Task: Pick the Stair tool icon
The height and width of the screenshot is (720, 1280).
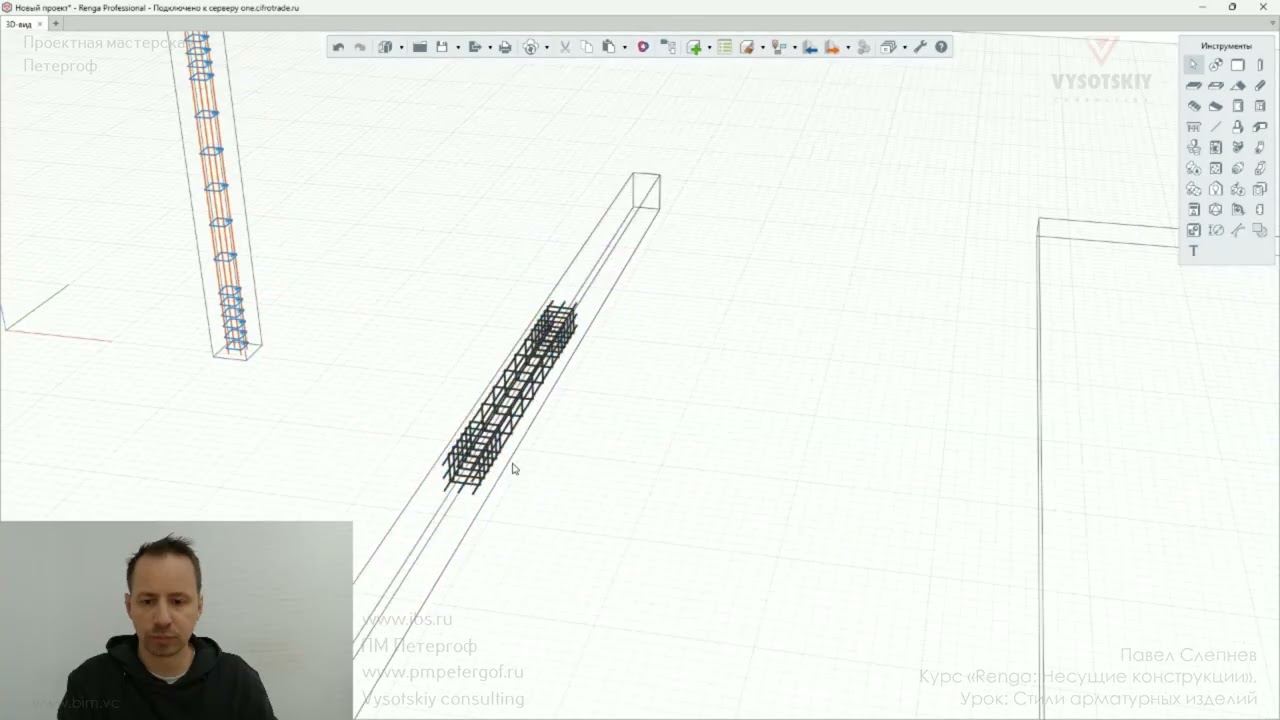Action: click(x=1193, y=106)
